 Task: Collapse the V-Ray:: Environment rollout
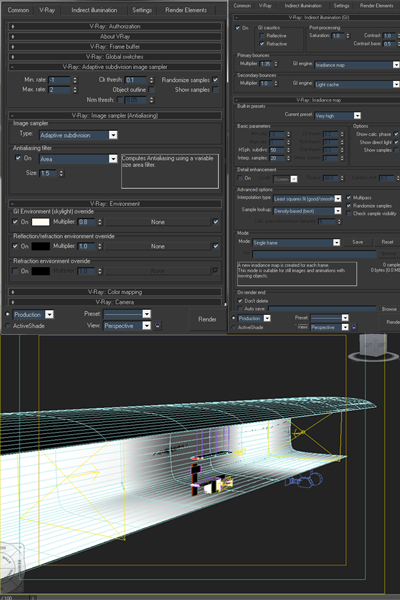tap(115, 204)
